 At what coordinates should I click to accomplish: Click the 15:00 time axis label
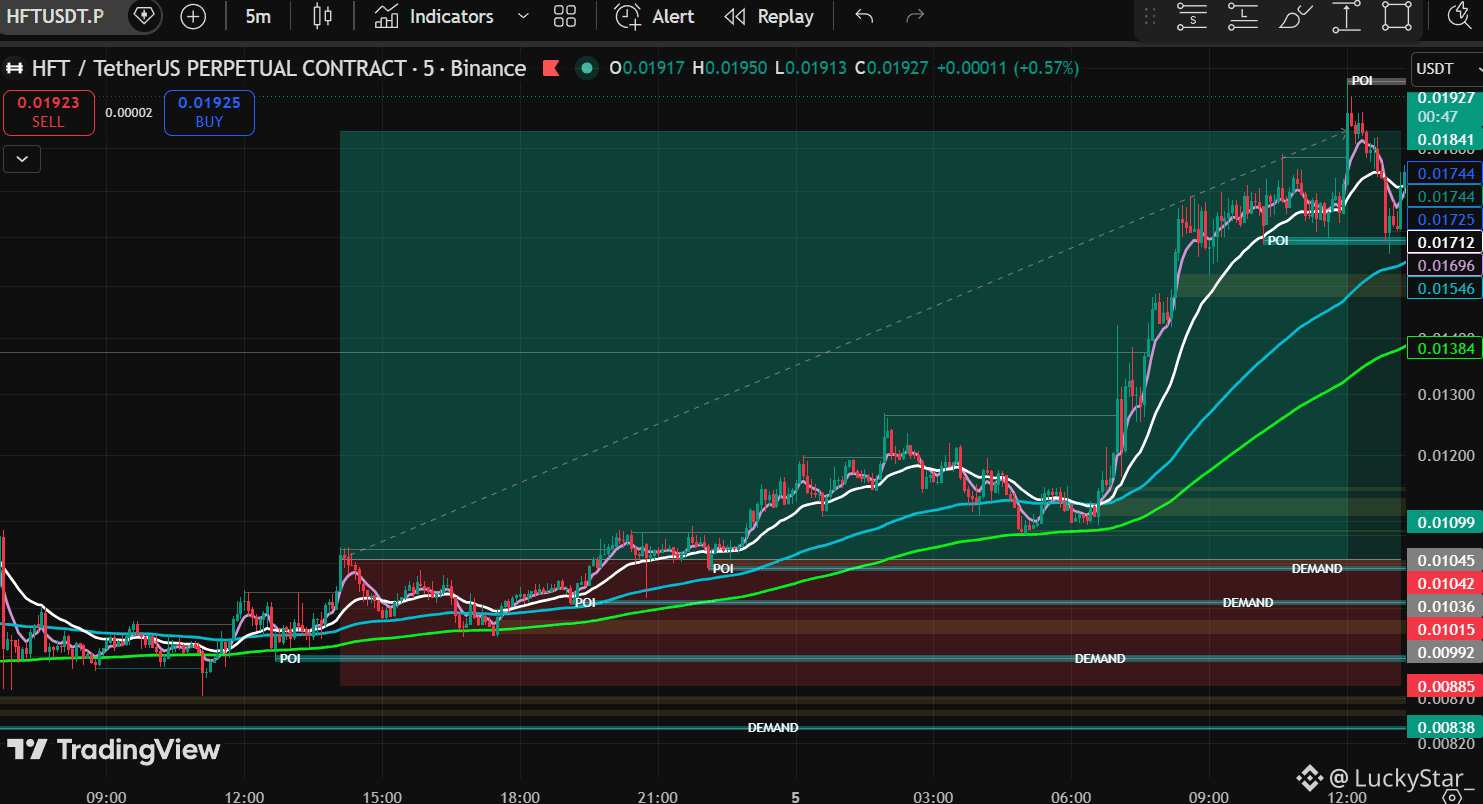click(x=382, y=797)
